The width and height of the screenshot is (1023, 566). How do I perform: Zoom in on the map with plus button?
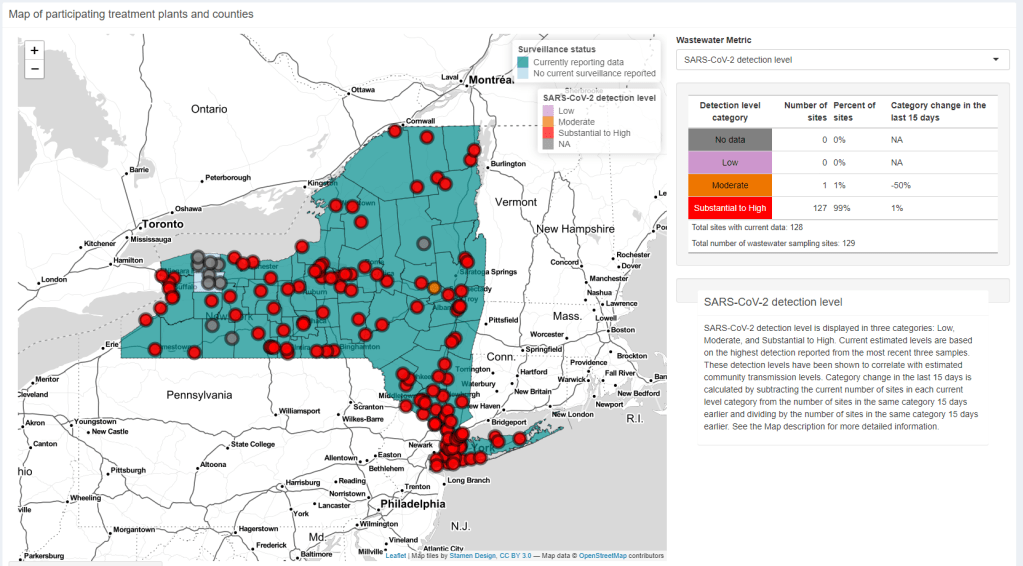coord(35,50)
